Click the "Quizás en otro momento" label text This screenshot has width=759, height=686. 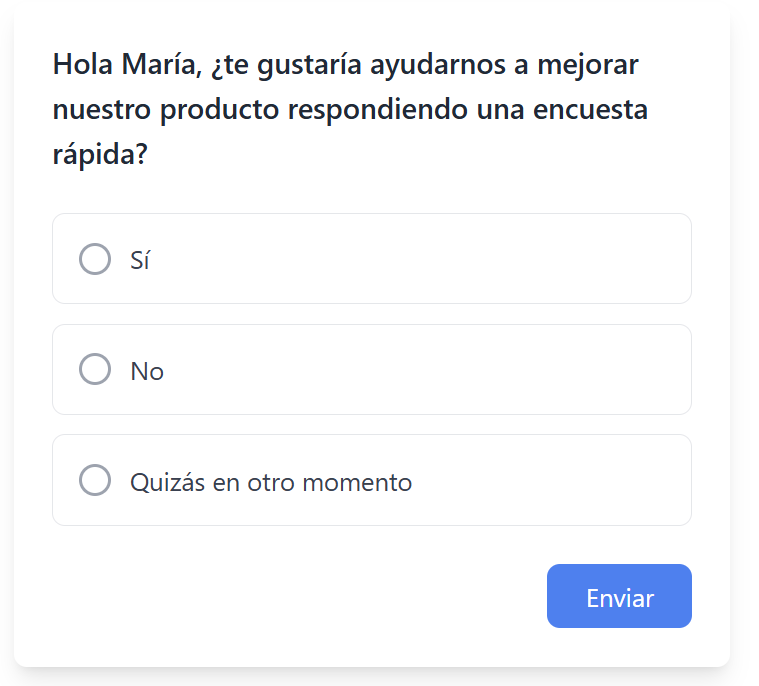tap(271, 482)
